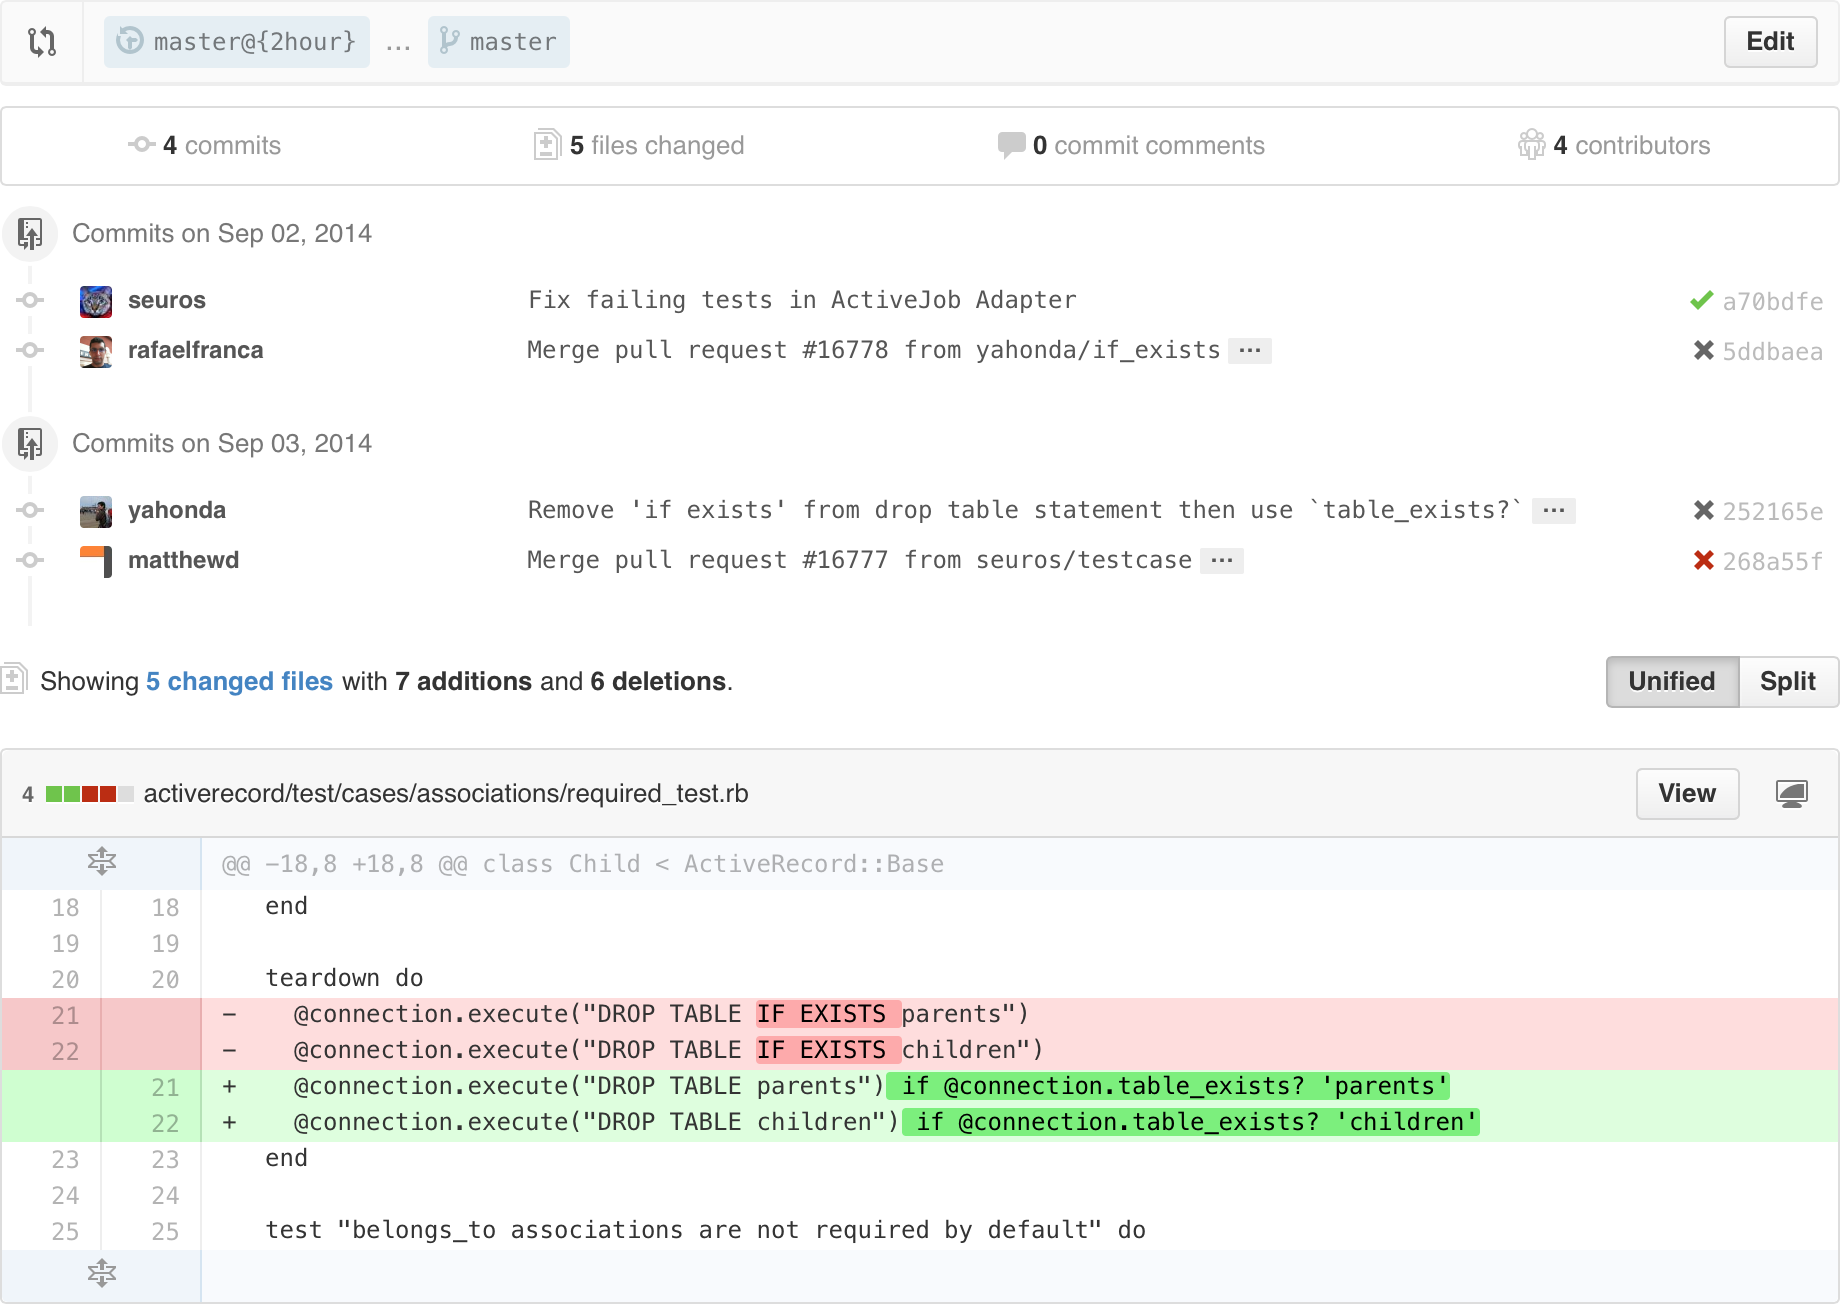Select the master@{2hour} base ref

237,42
